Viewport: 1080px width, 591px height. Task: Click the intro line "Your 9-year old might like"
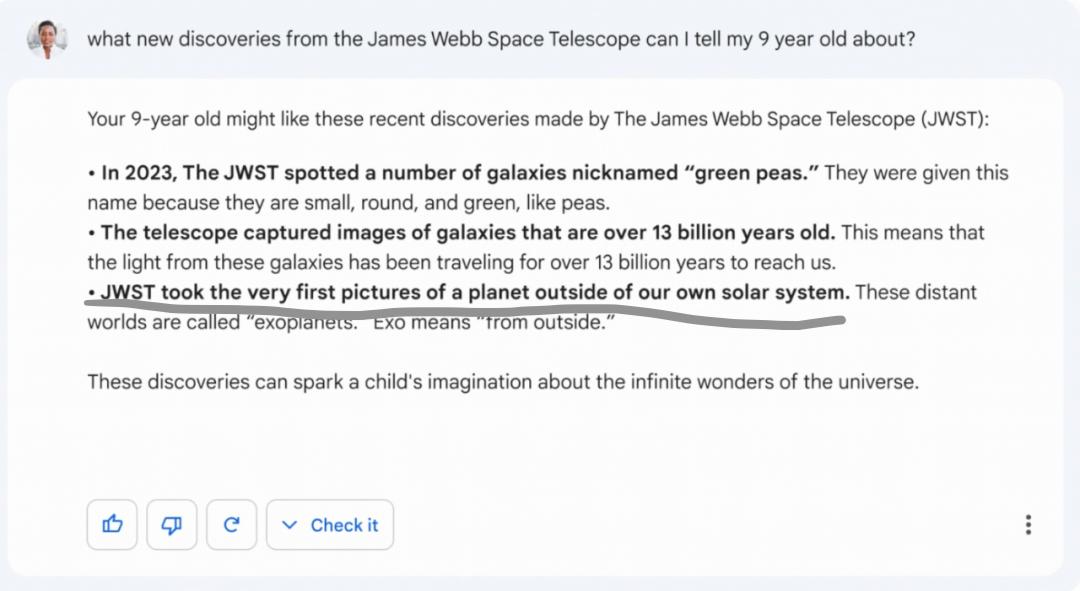200,119
